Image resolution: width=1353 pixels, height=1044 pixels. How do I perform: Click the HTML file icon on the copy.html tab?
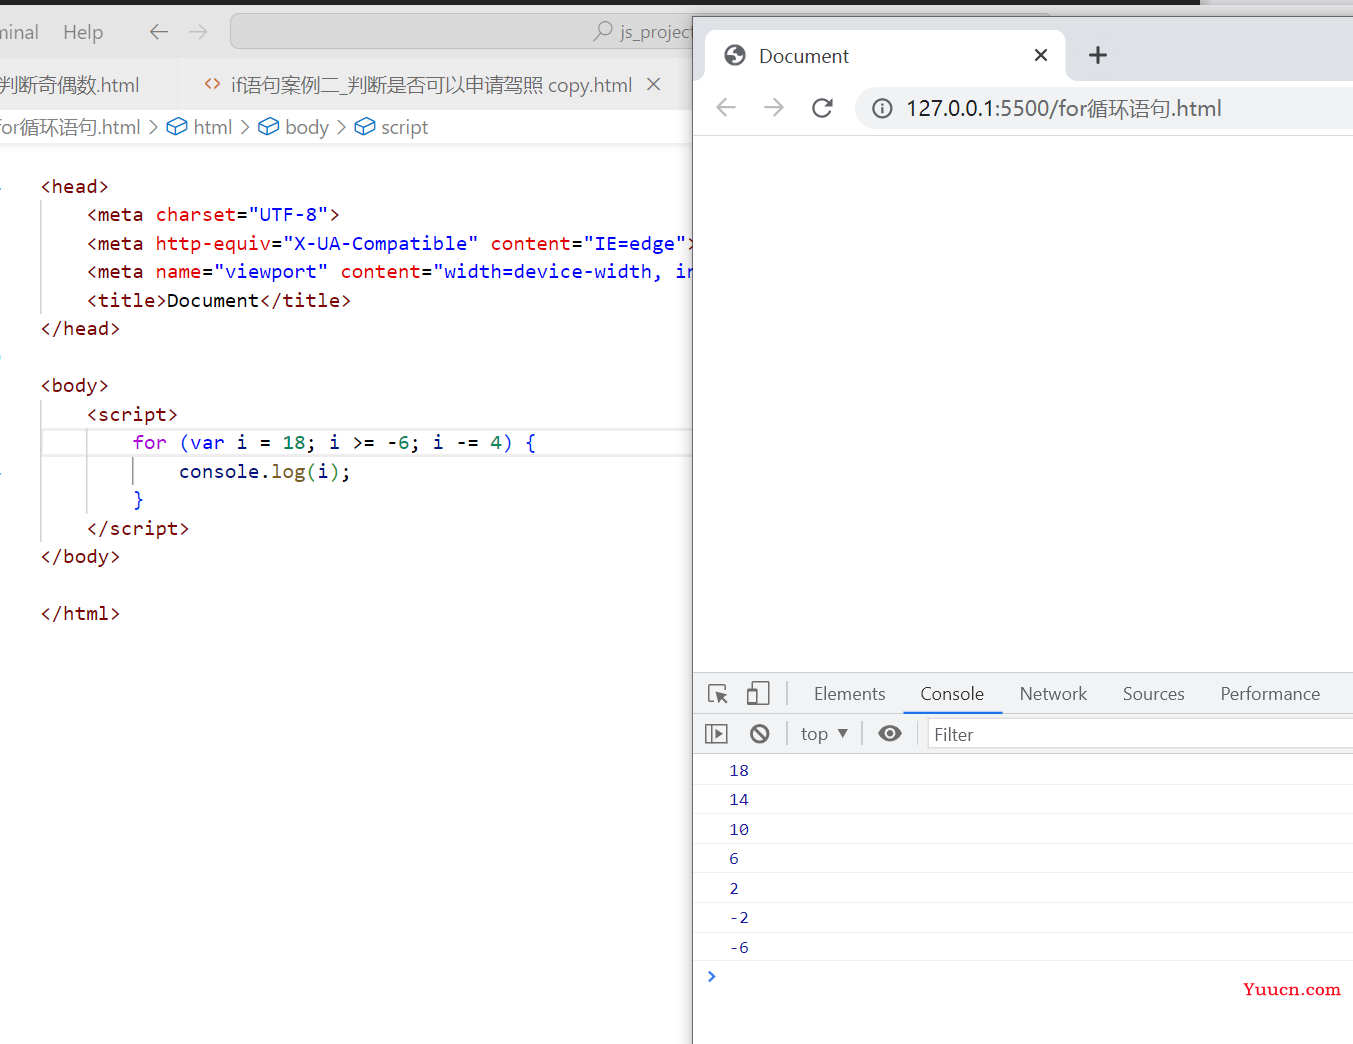pos(212,84)
